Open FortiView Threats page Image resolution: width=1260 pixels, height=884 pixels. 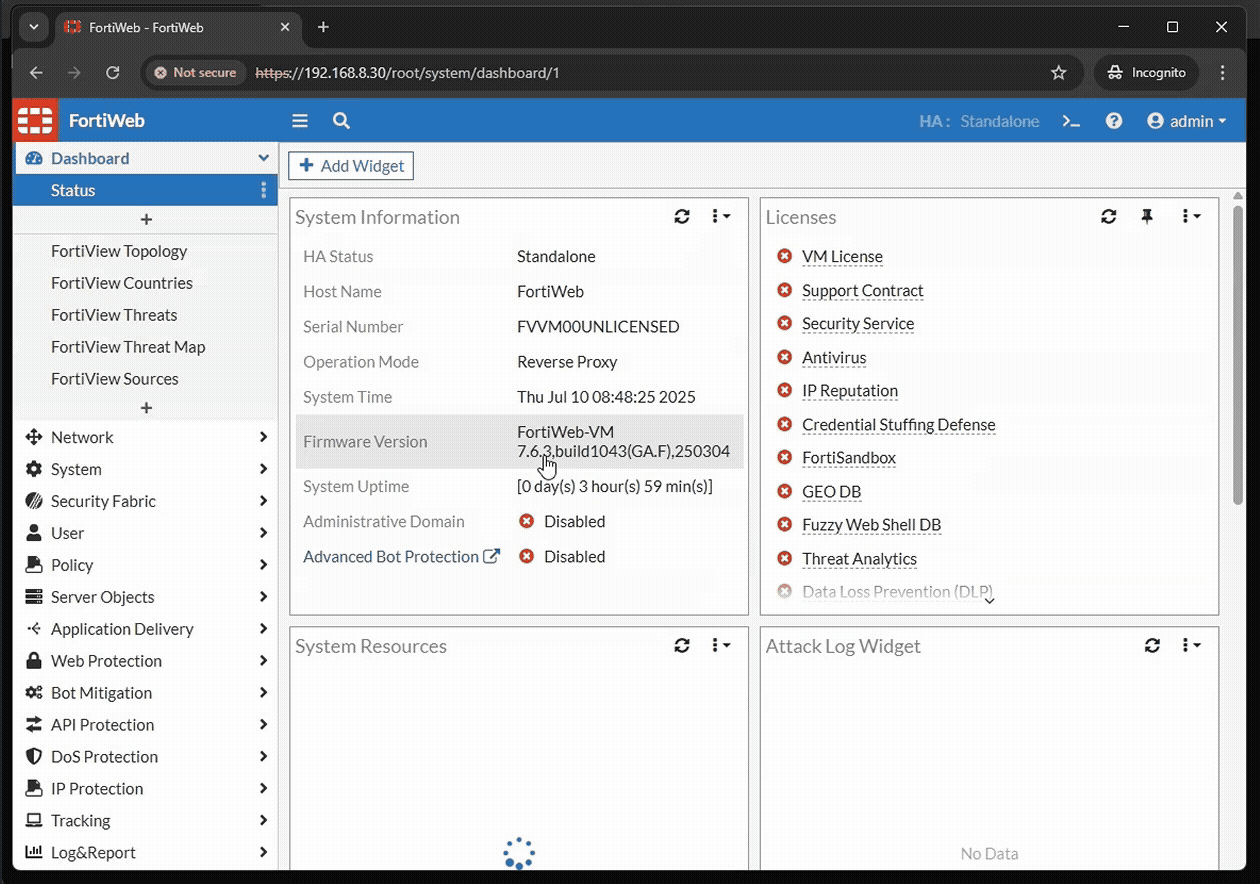tap(114, 315)
